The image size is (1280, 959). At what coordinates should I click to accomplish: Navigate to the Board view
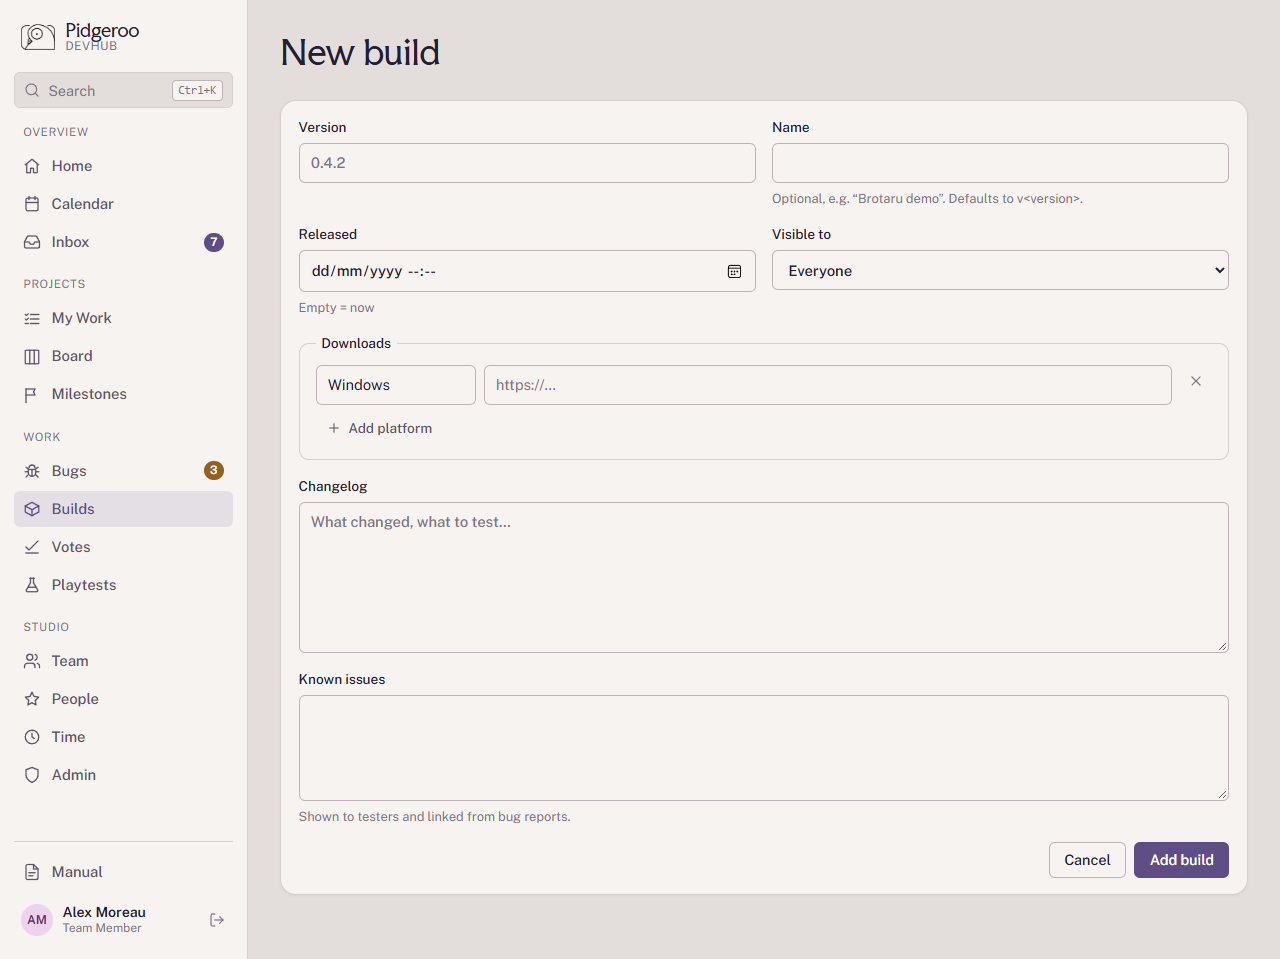pos(123,356)
